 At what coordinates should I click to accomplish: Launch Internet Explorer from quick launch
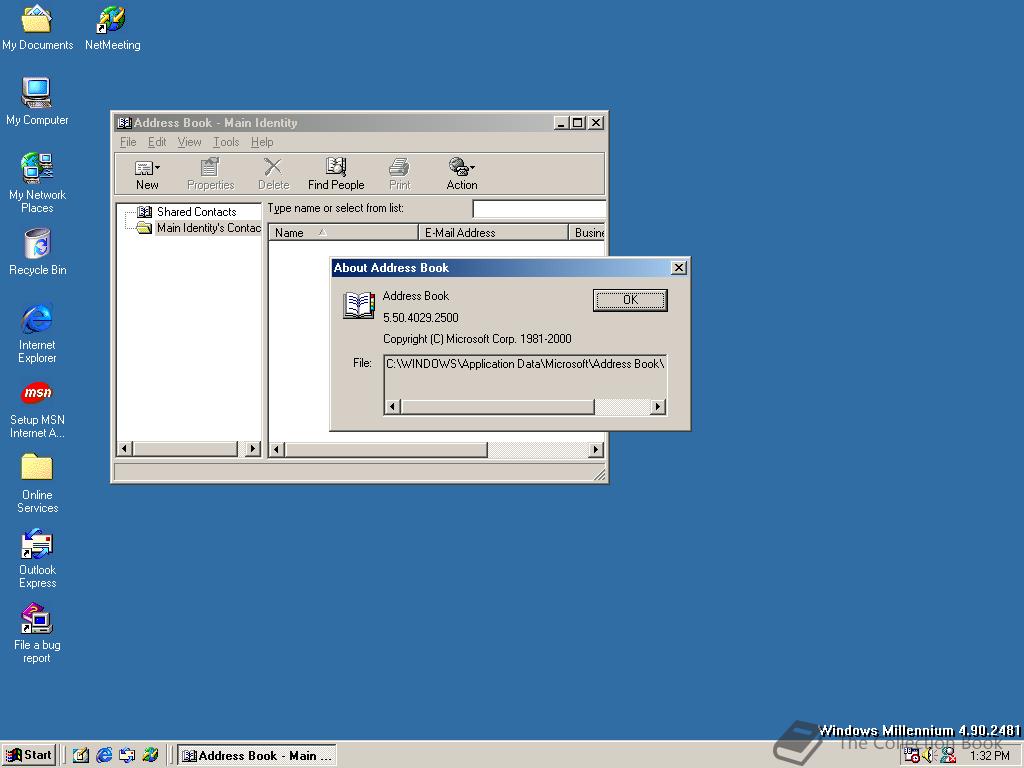[104, 756]
